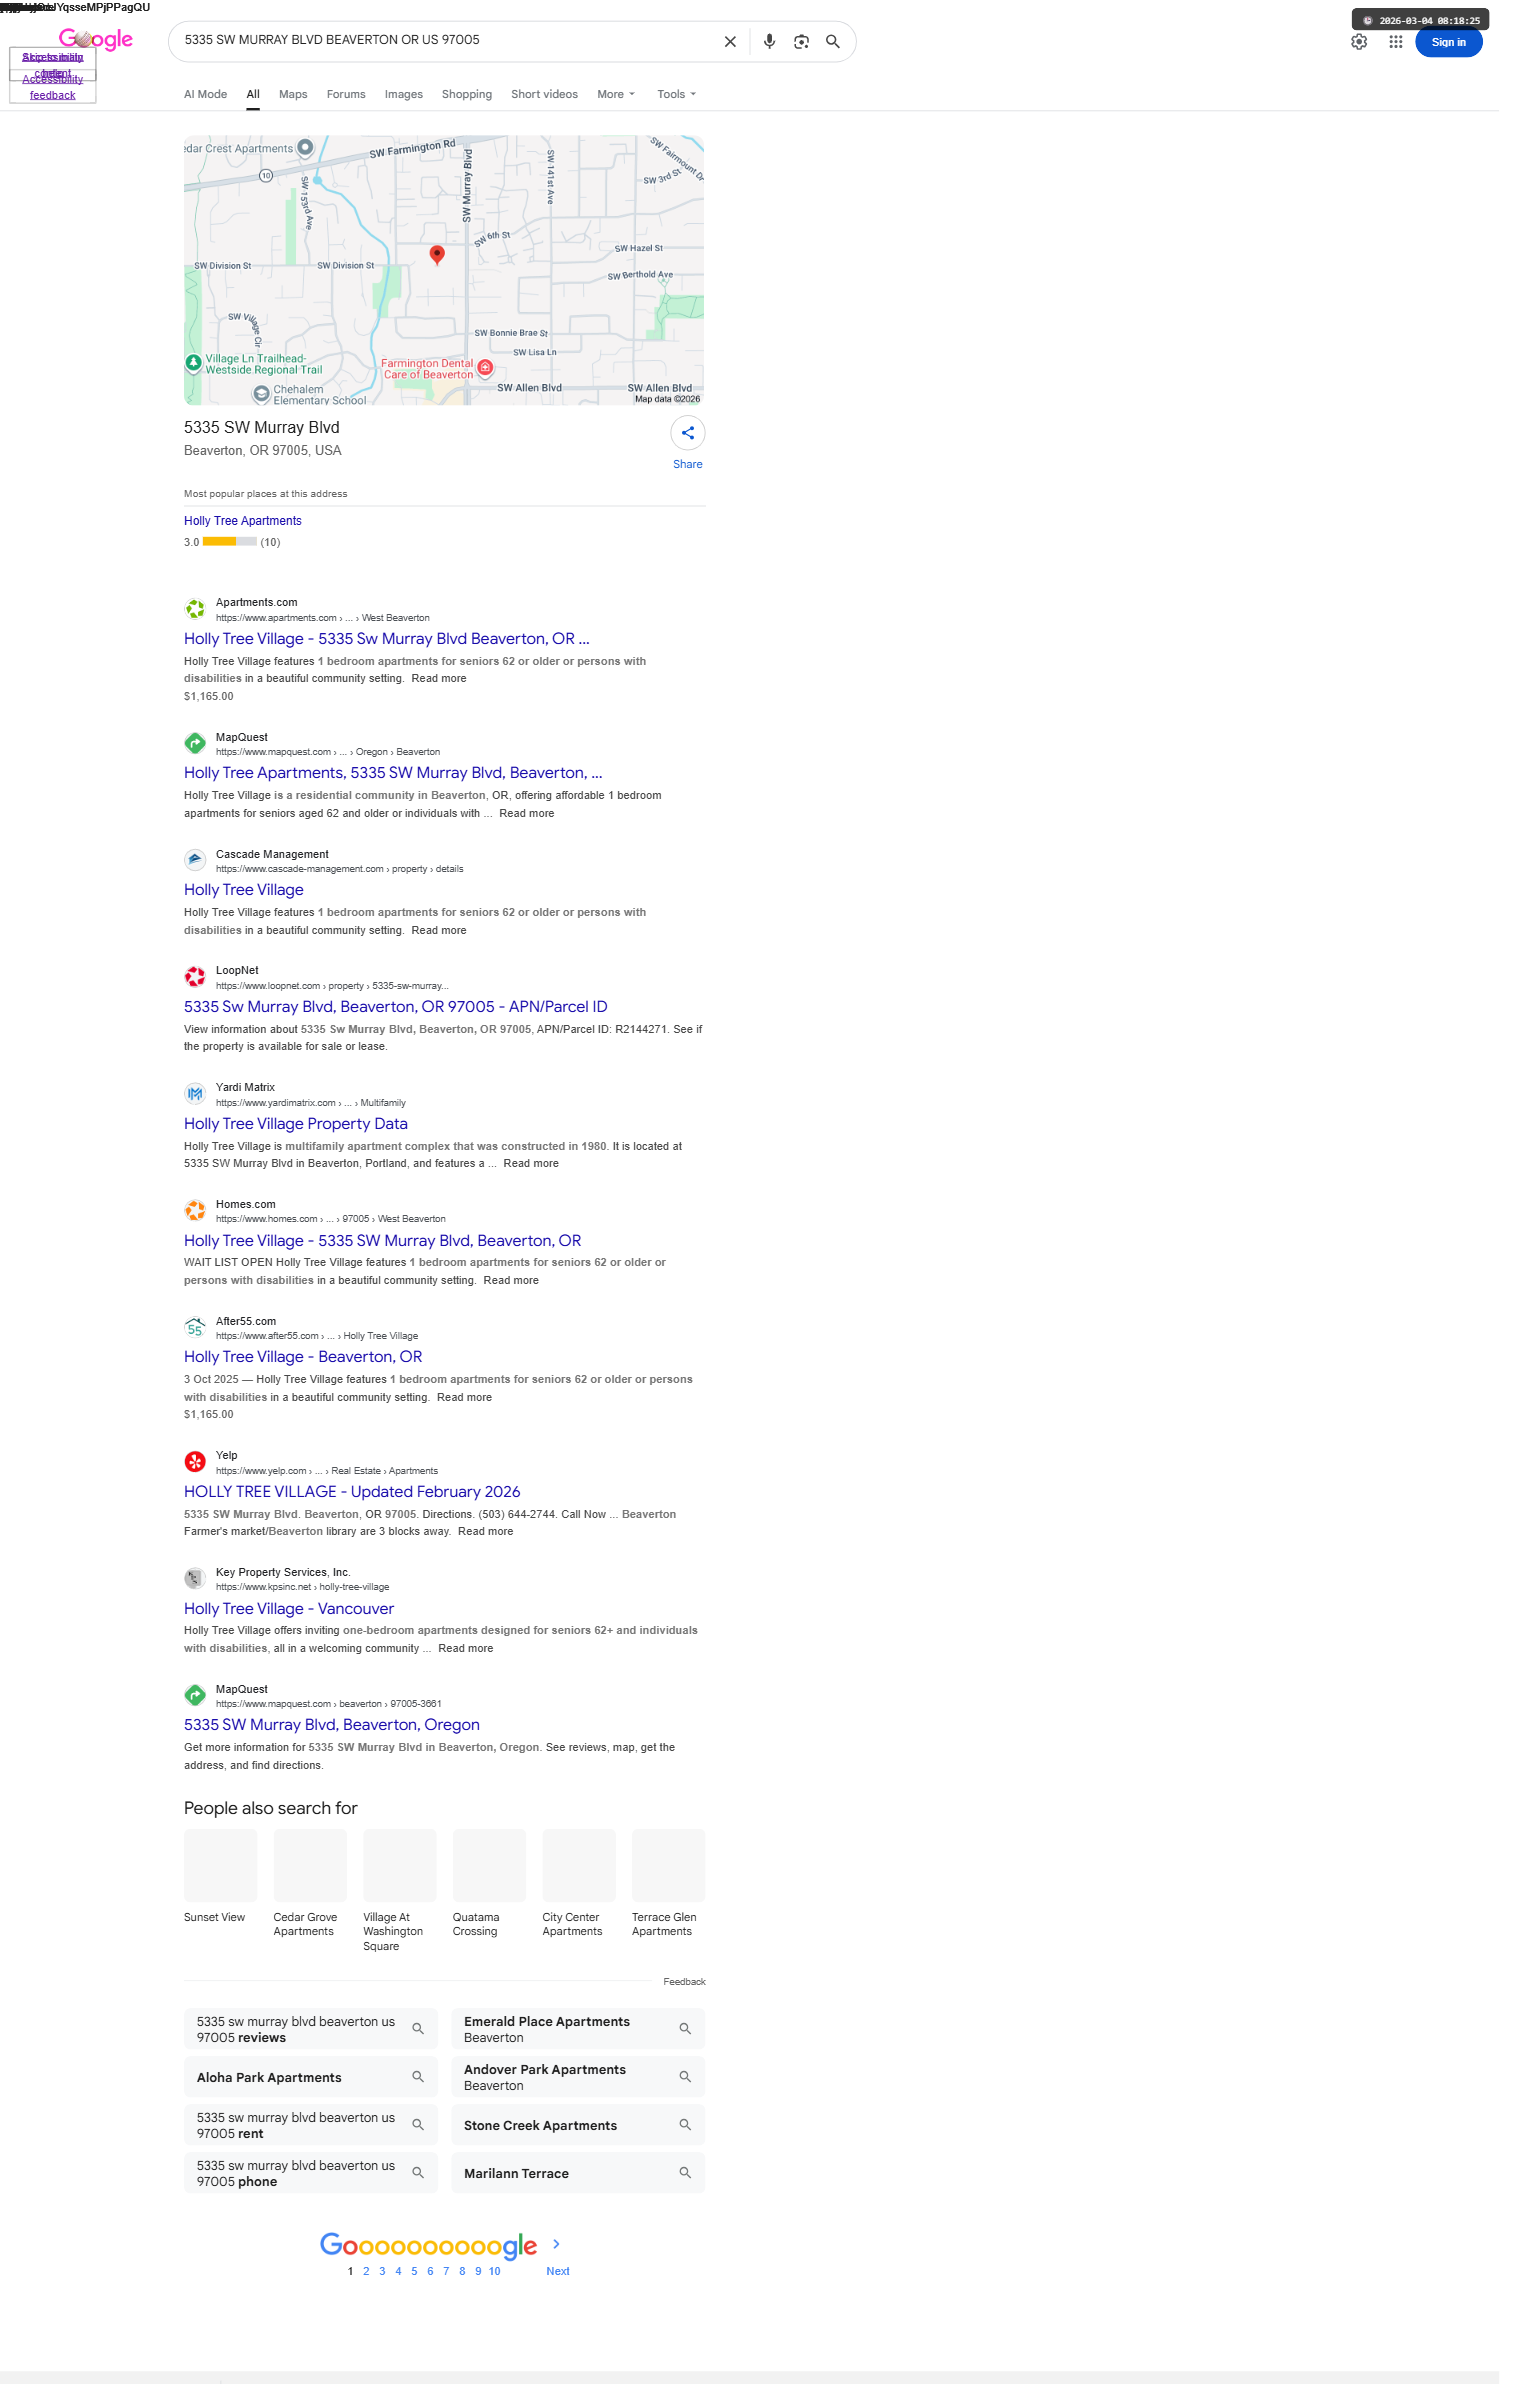Click the Sign in button
Screen dimensions: 1517x2384
[x=1448, y=42]
